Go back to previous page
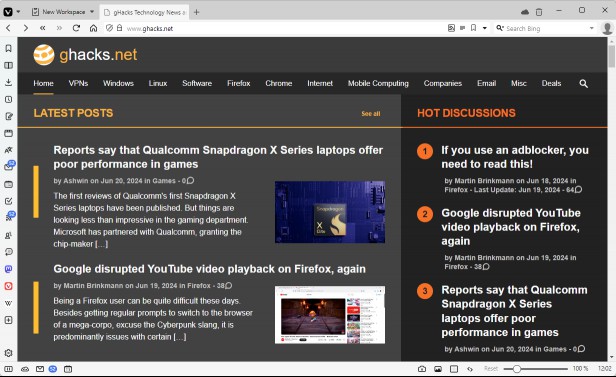This screenshot has height=377, width=616. click(8, 28)
